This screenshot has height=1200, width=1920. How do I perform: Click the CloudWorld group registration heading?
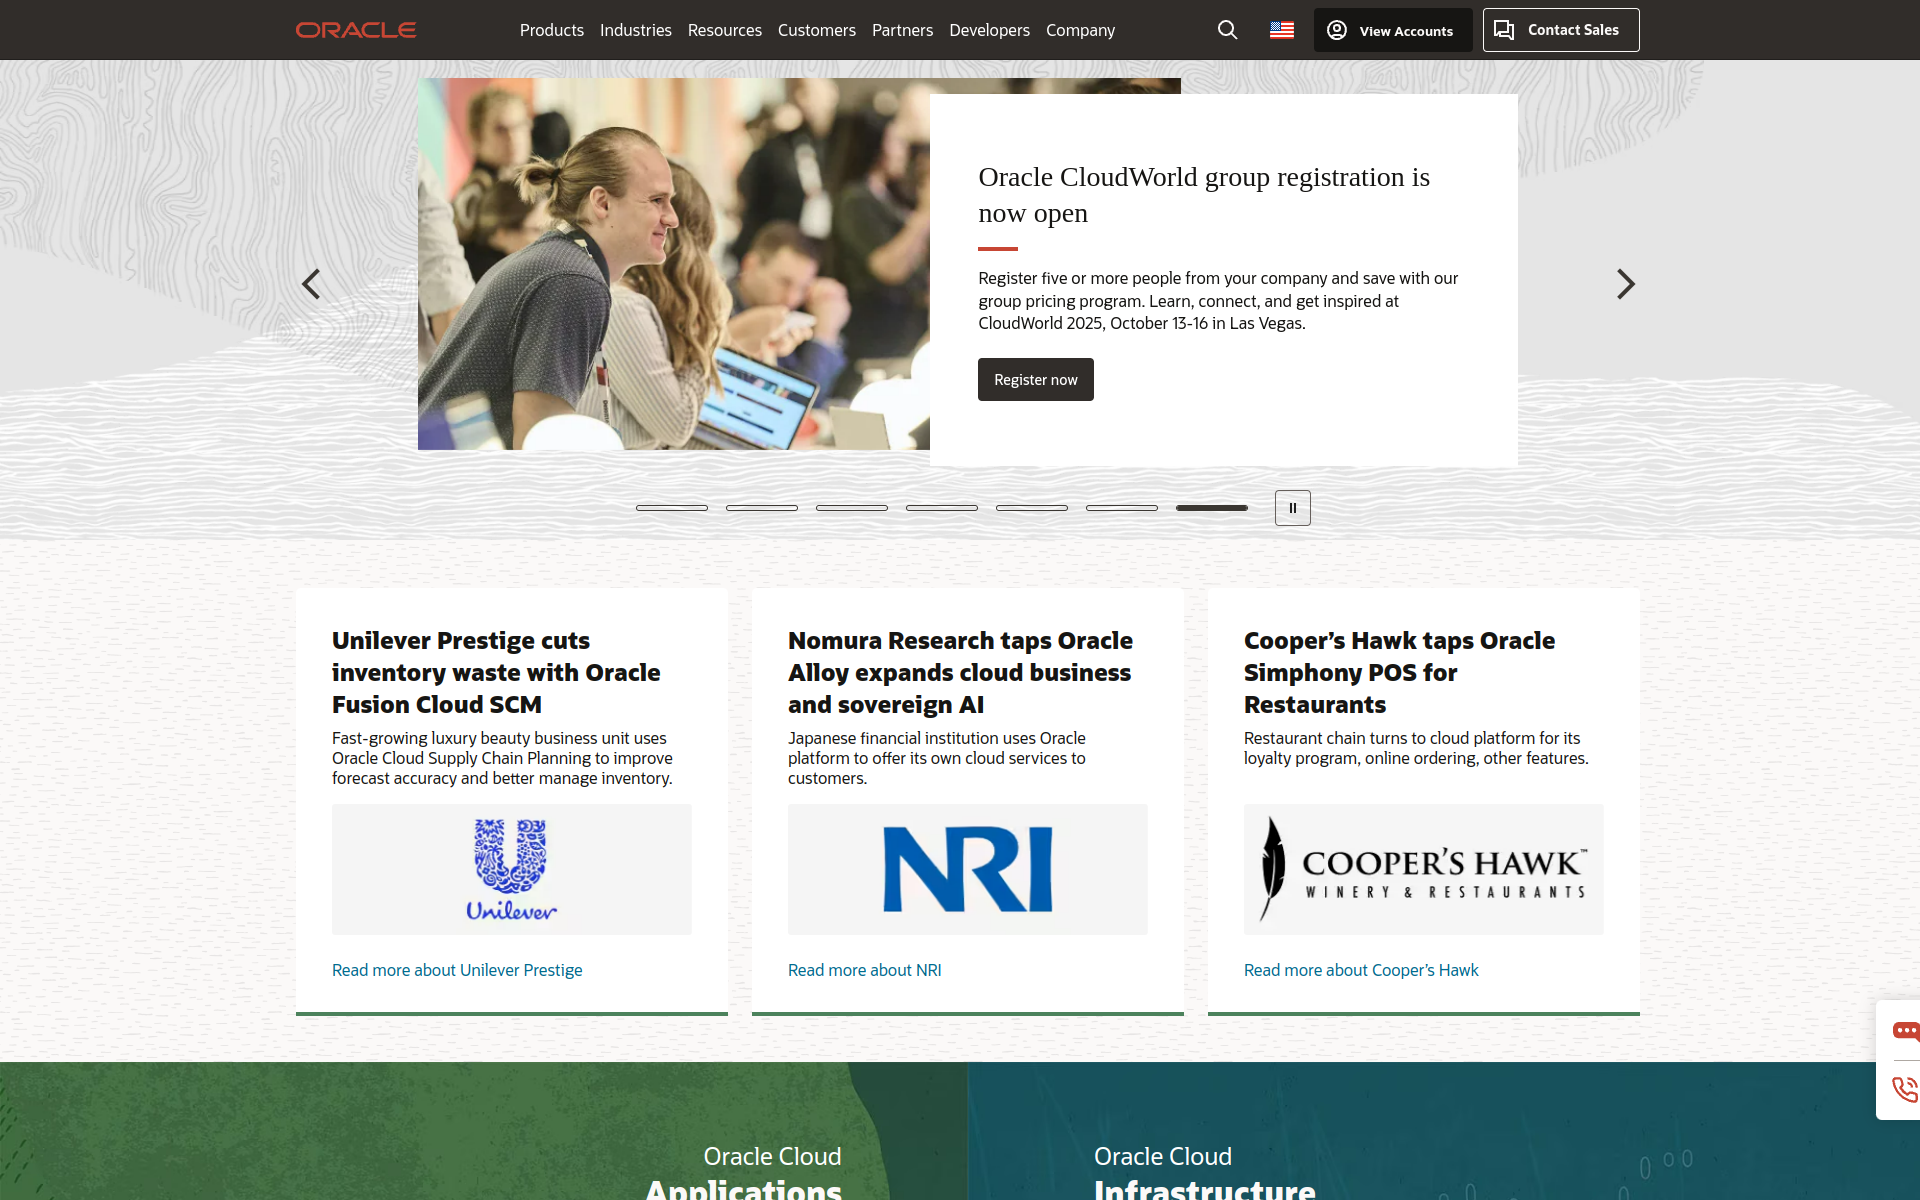(x=1204, y=195)
